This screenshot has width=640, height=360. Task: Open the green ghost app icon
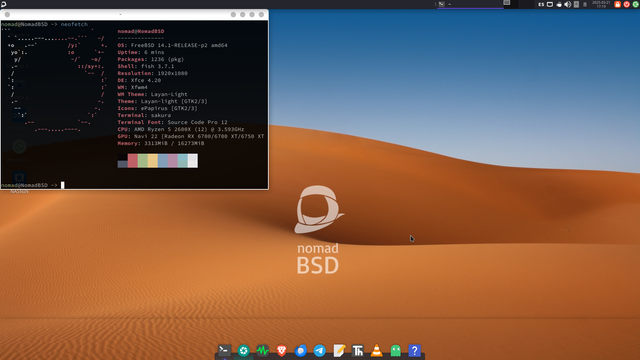[396, 350]
